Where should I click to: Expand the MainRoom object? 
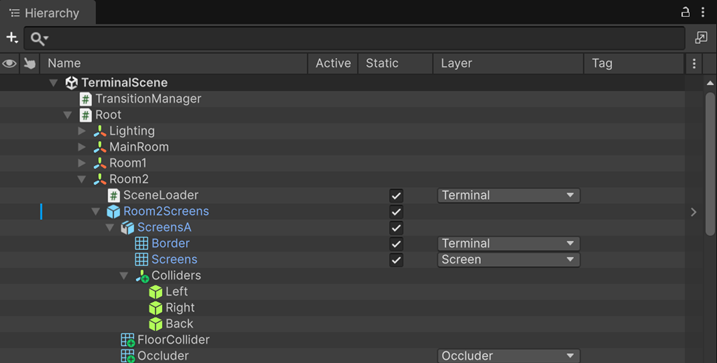[x=82, y=147]
